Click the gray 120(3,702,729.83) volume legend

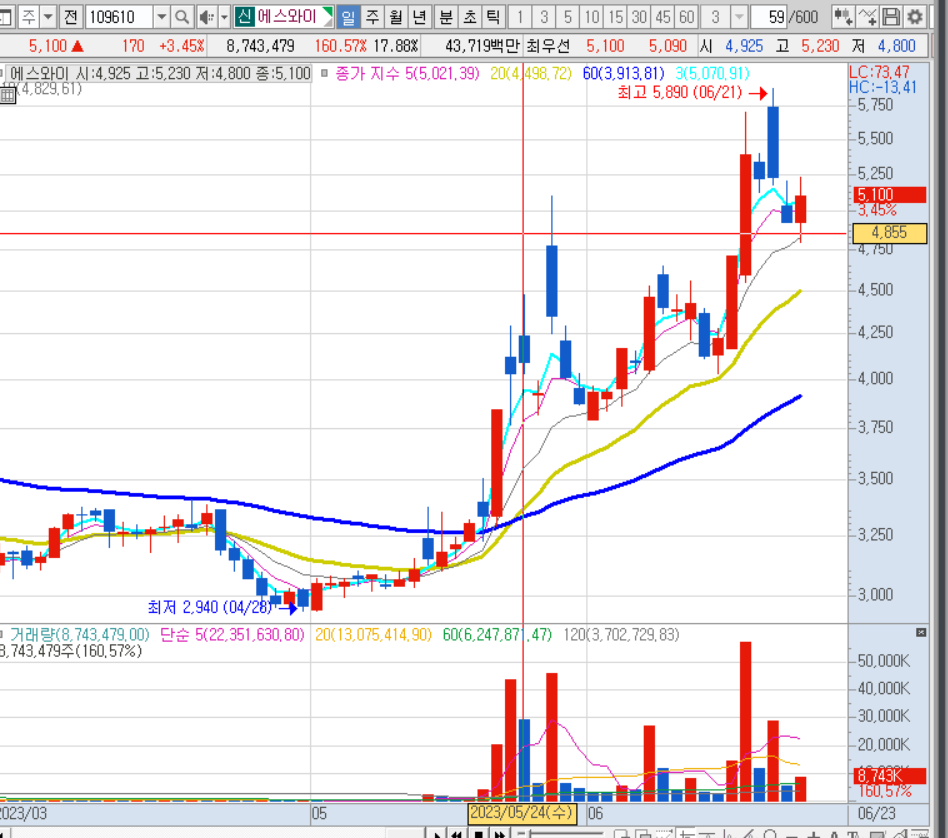point(621,635)
